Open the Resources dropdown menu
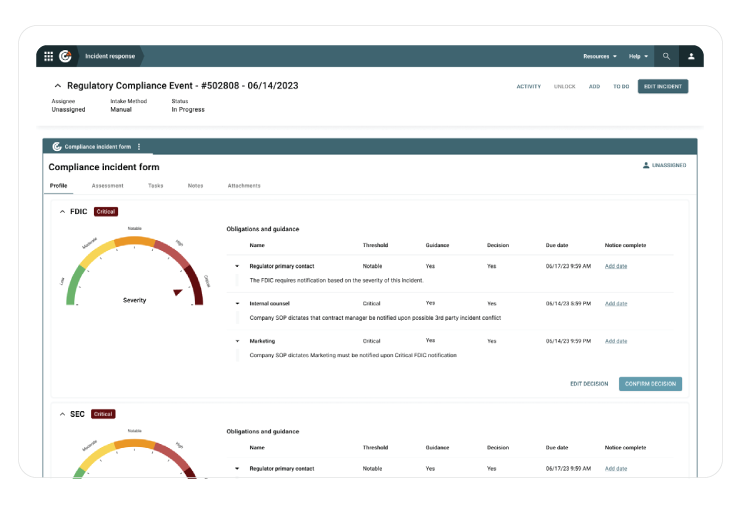Viewport: 741px width, 505px height. (x=600, y=56)
